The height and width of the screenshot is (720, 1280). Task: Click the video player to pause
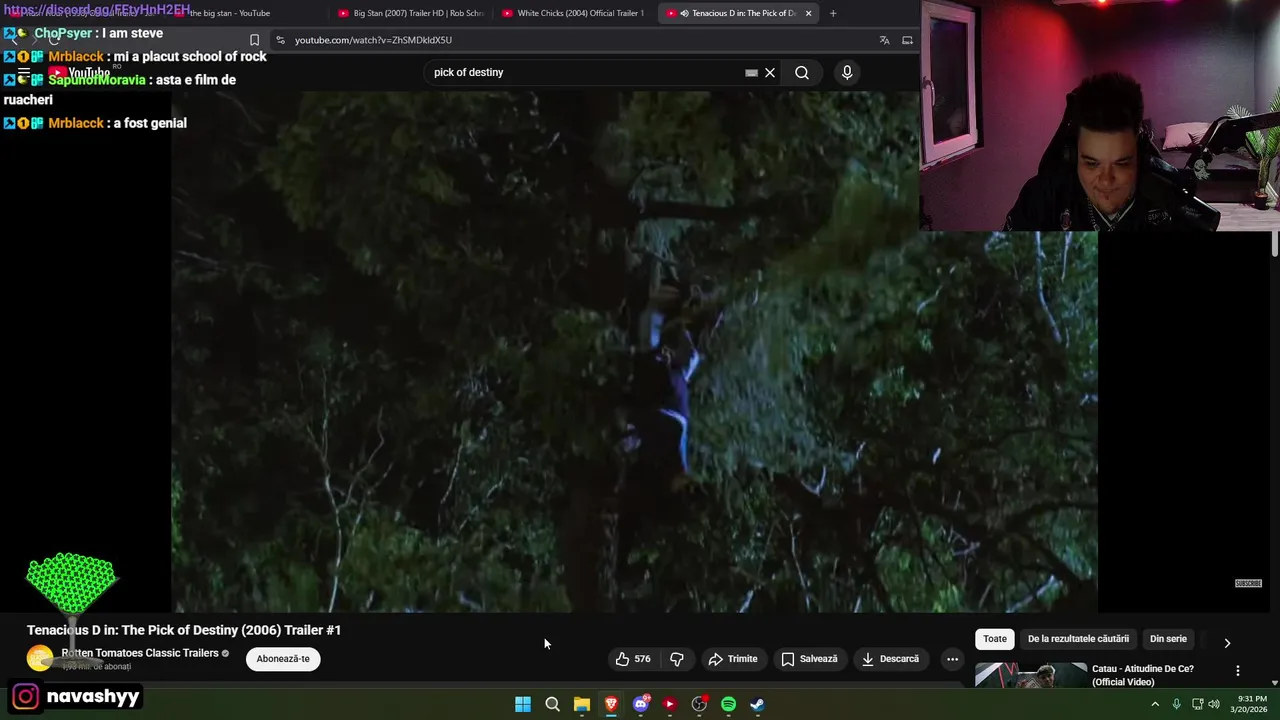point(634,351)
